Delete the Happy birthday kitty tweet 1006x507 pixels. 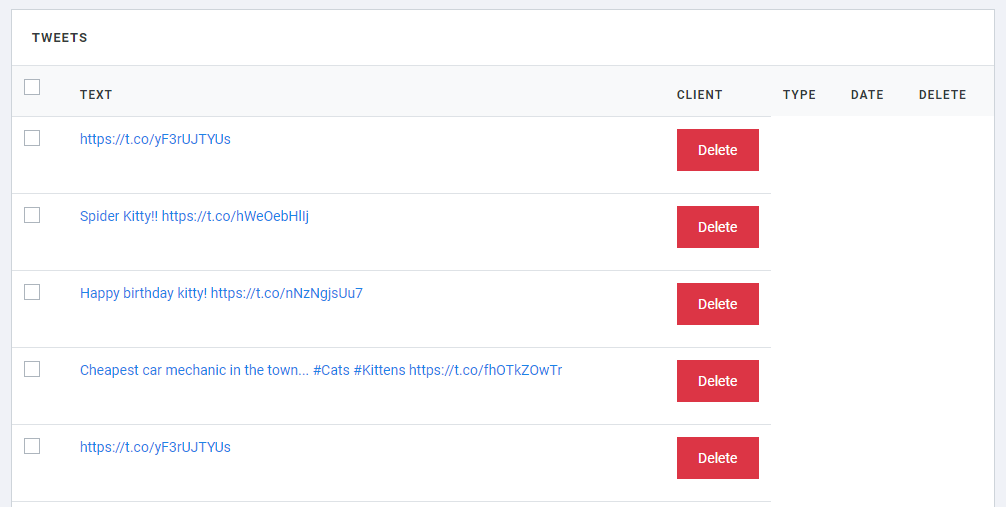tap(717, 304)
